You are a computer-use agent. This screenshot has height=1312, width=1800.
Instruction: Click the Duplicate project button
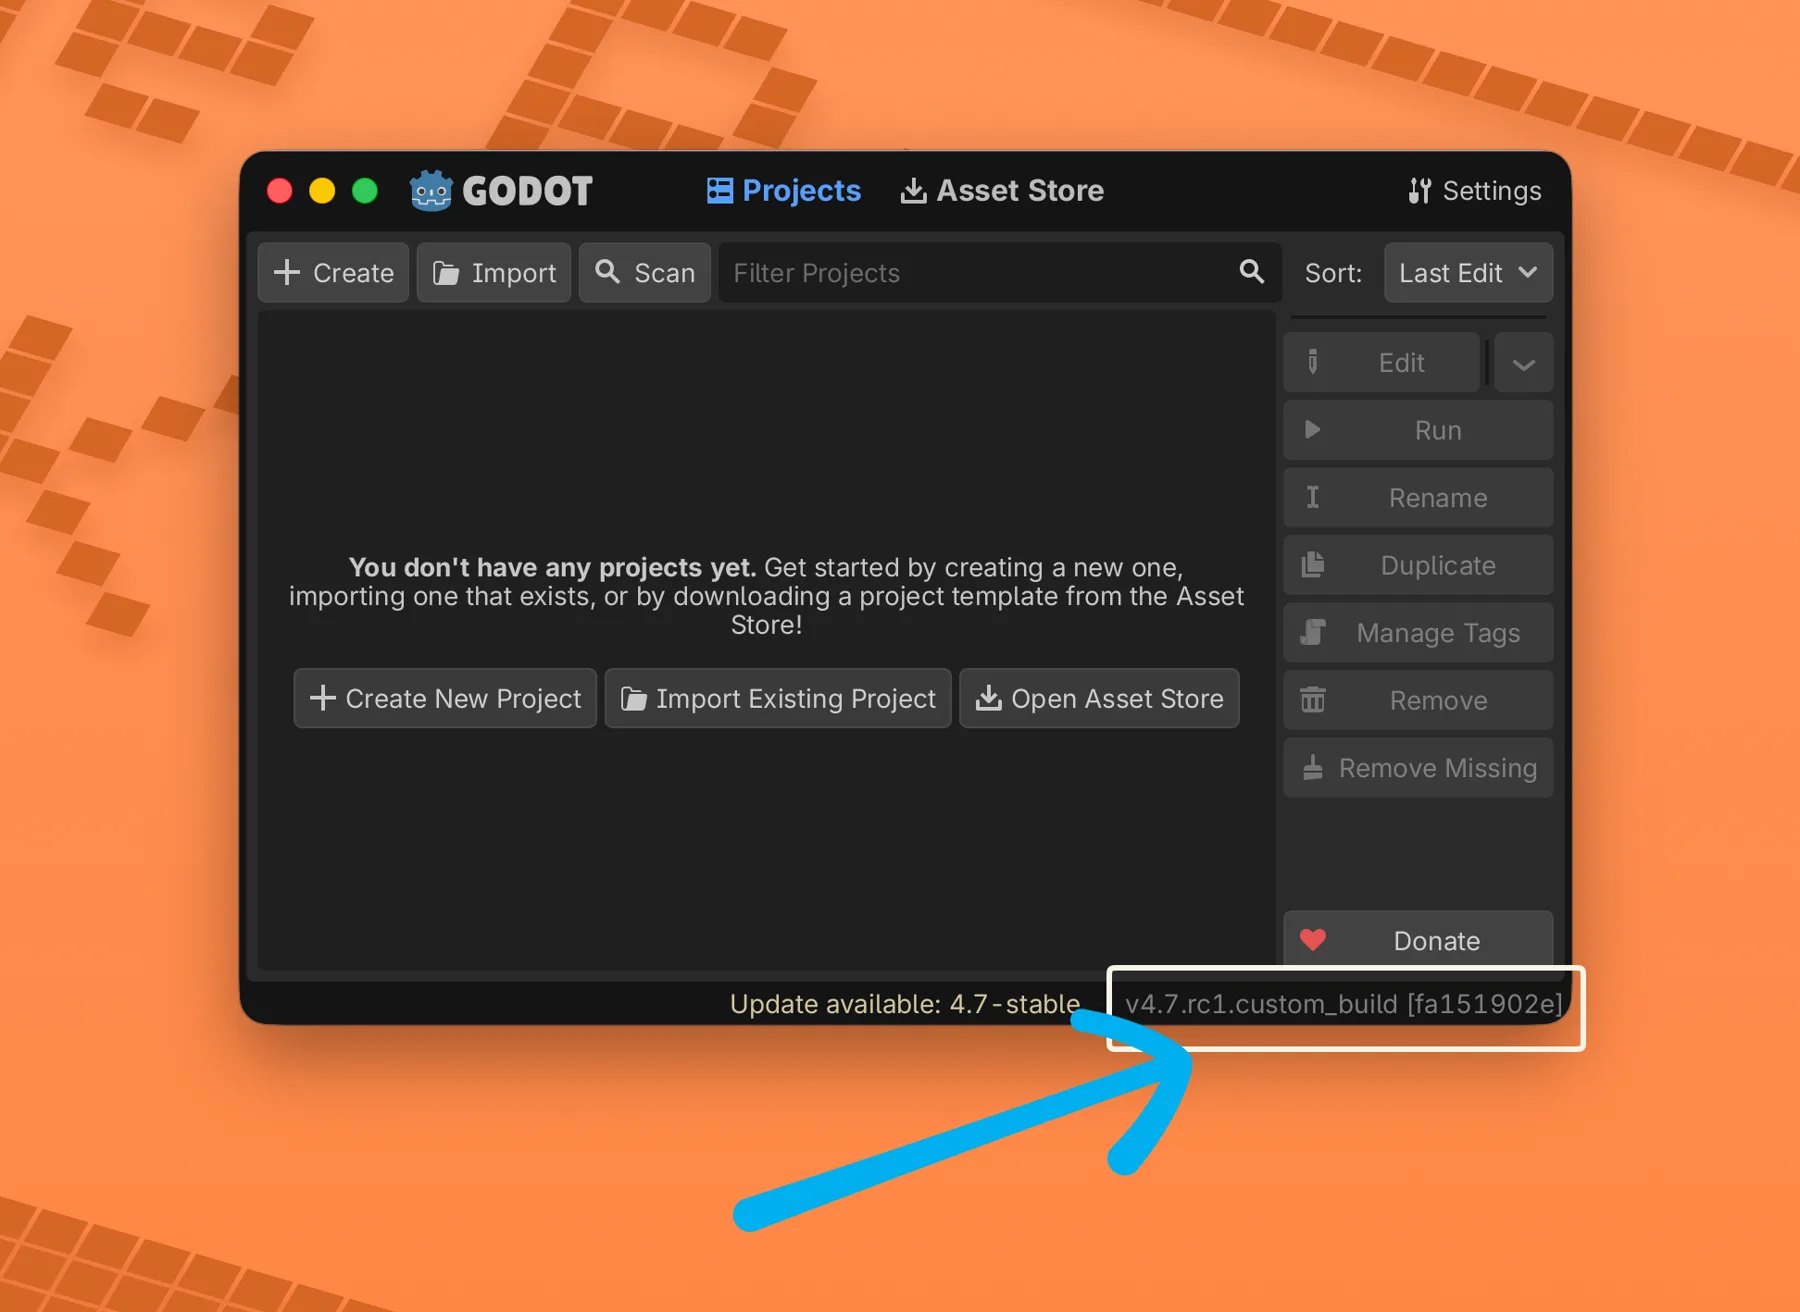tap(1418, 566)
